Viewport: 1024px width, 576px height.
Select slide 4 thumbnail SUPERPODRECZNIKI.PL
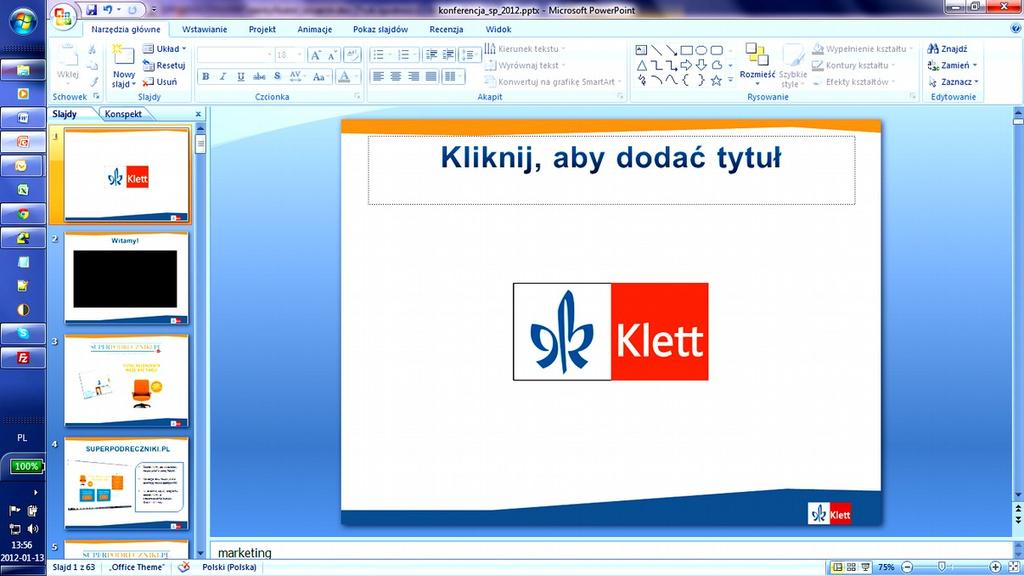click(126, 483)
